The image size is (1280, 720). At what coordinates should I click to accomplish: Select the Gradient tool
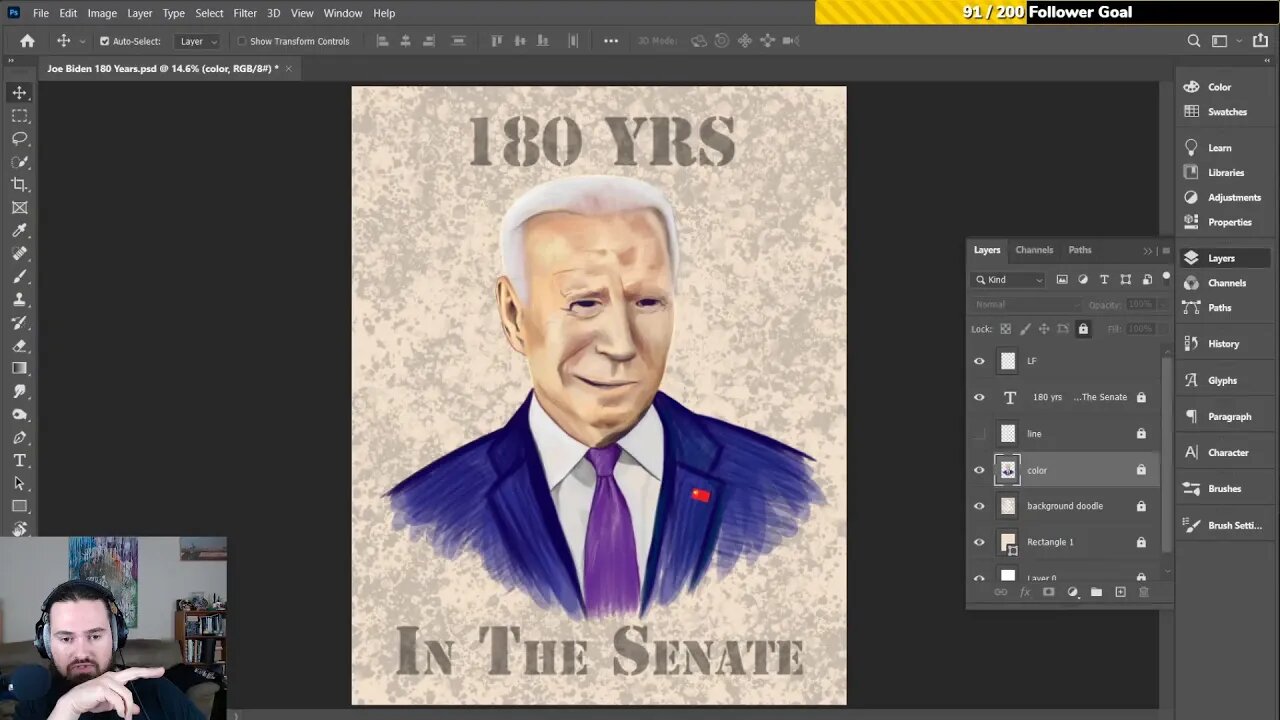pyautogui.click(x=19, y=368)
